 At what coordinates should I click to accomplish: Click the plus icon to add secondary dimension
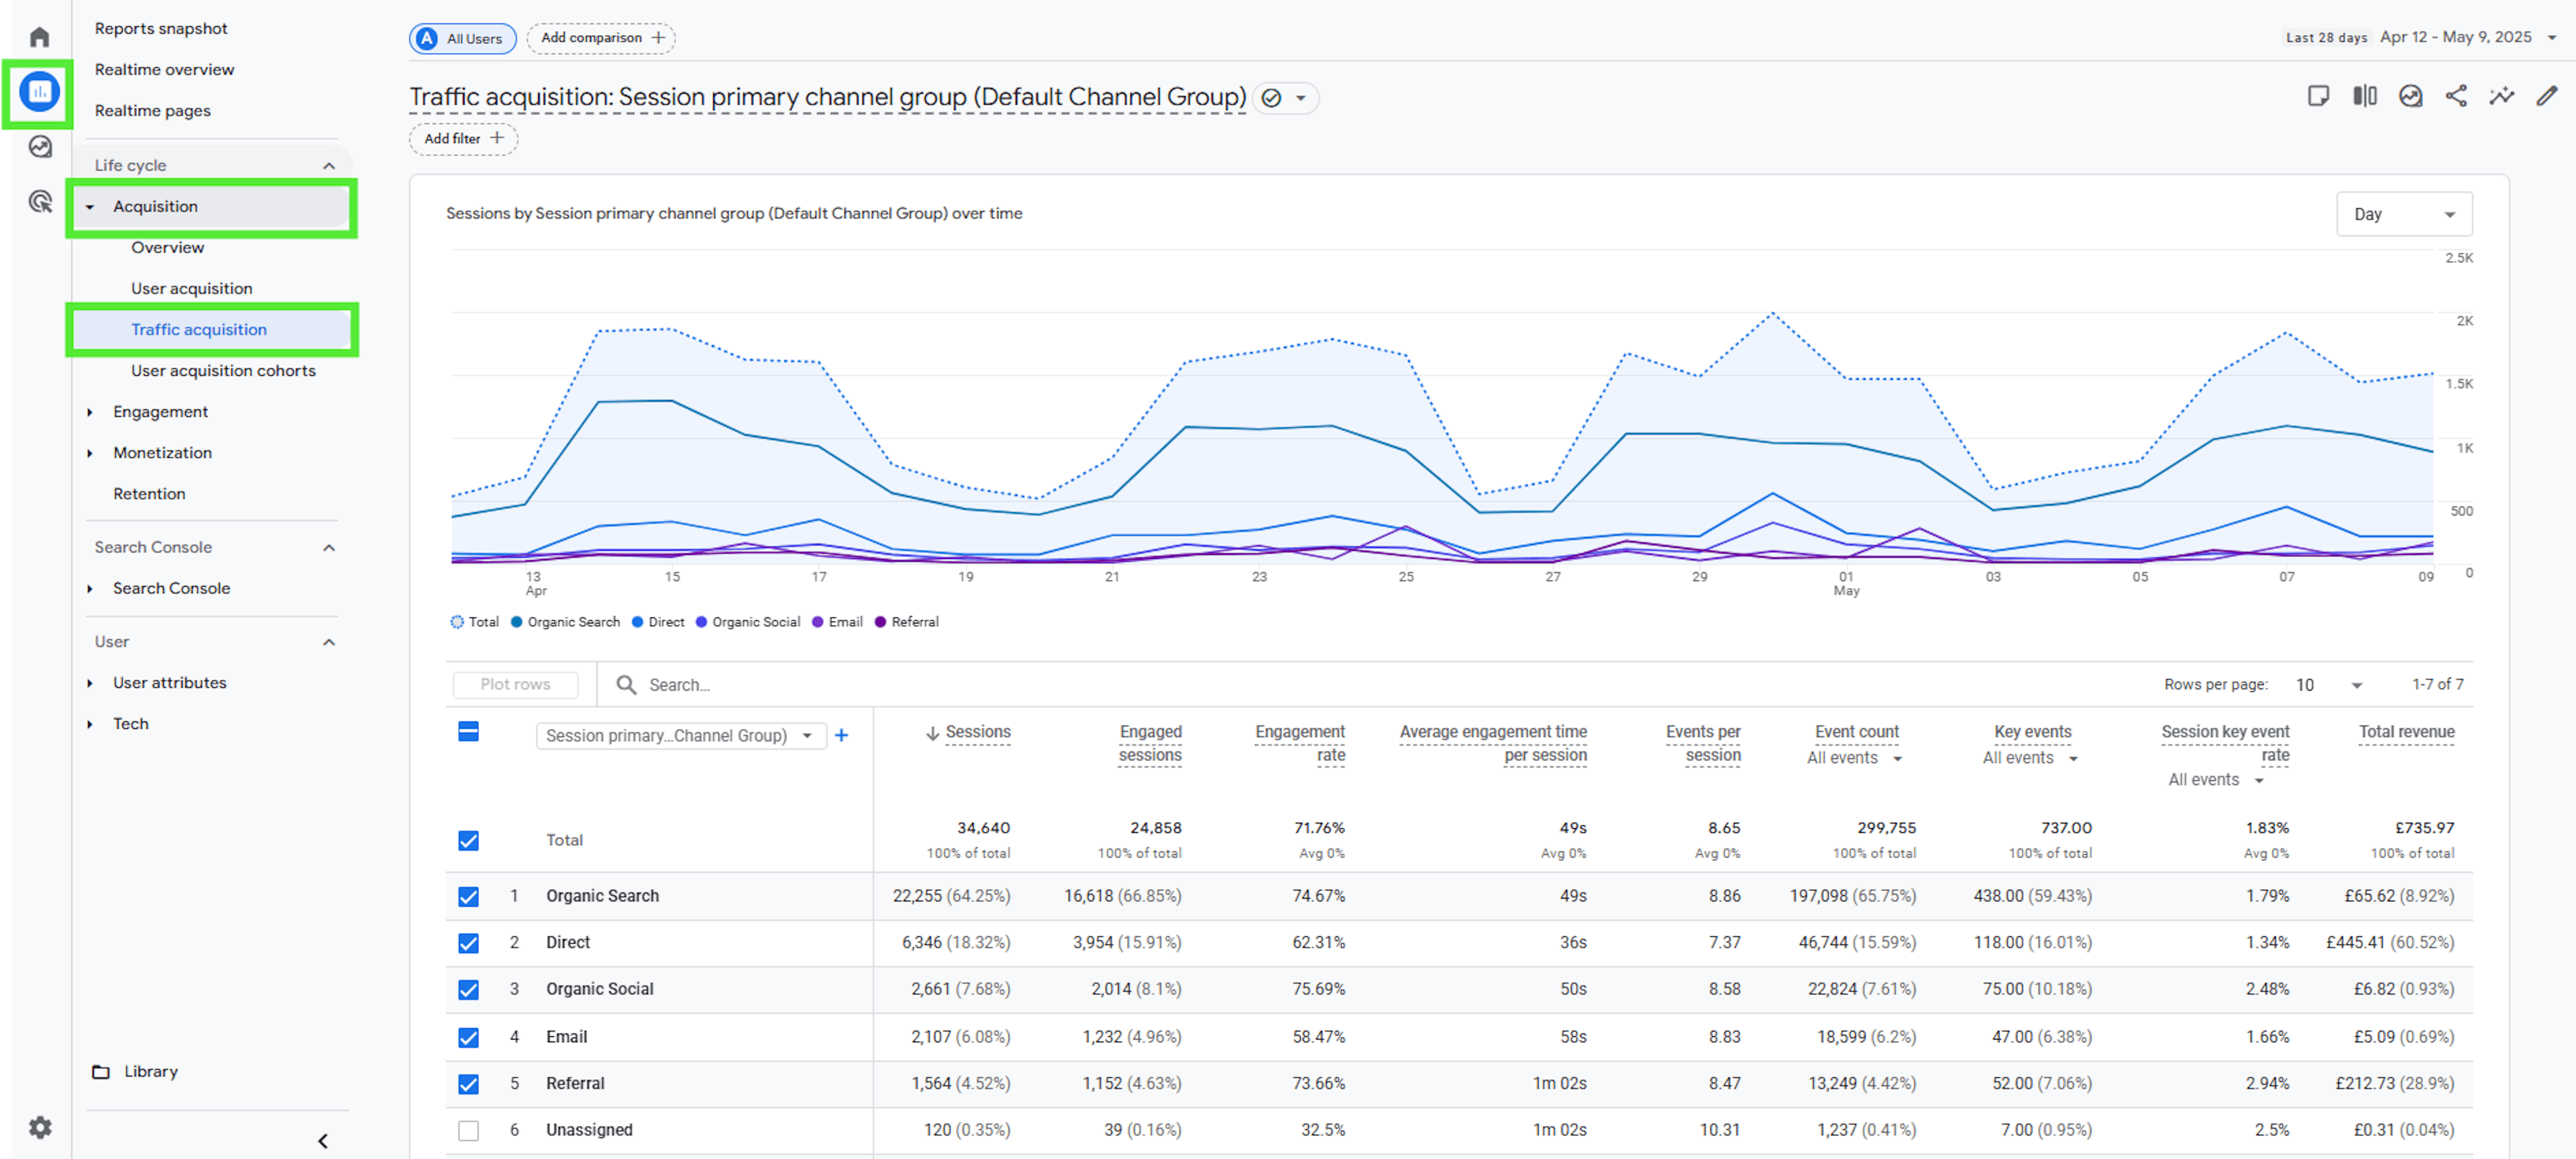[841, 735]
